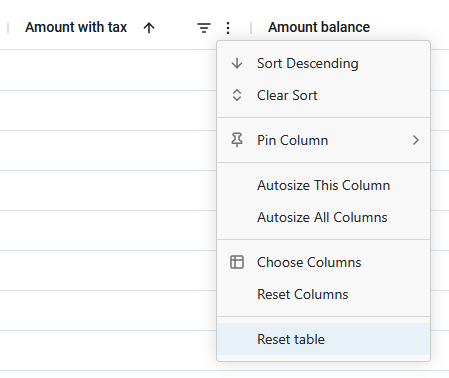The height and width of the screenshot is (378, 449).
Task: Choose Sort Descending from the menu
Action: [x=323, y=63]
